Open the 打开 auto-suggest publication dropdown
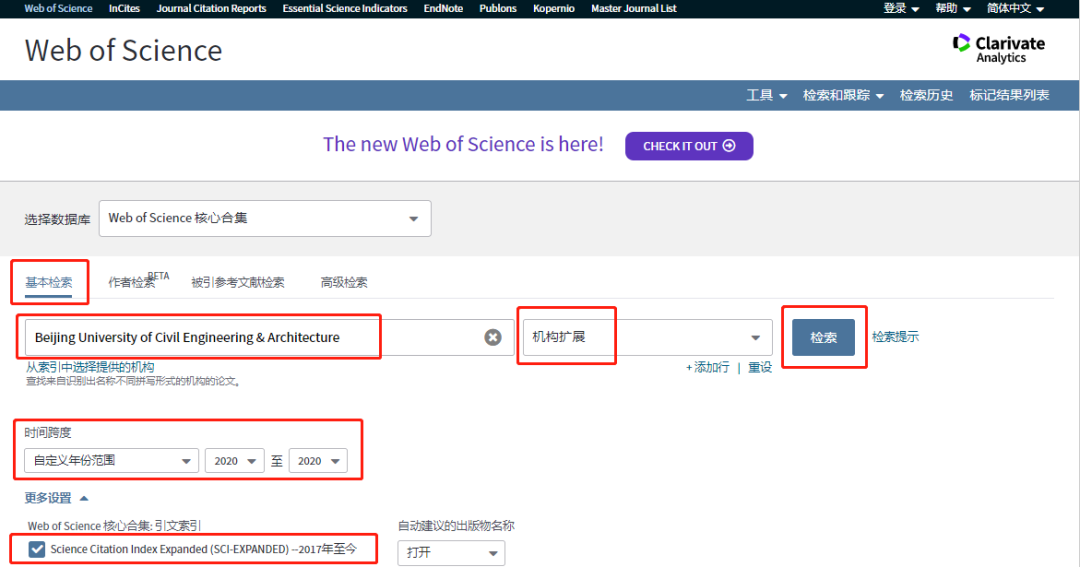 coord(451,553)
